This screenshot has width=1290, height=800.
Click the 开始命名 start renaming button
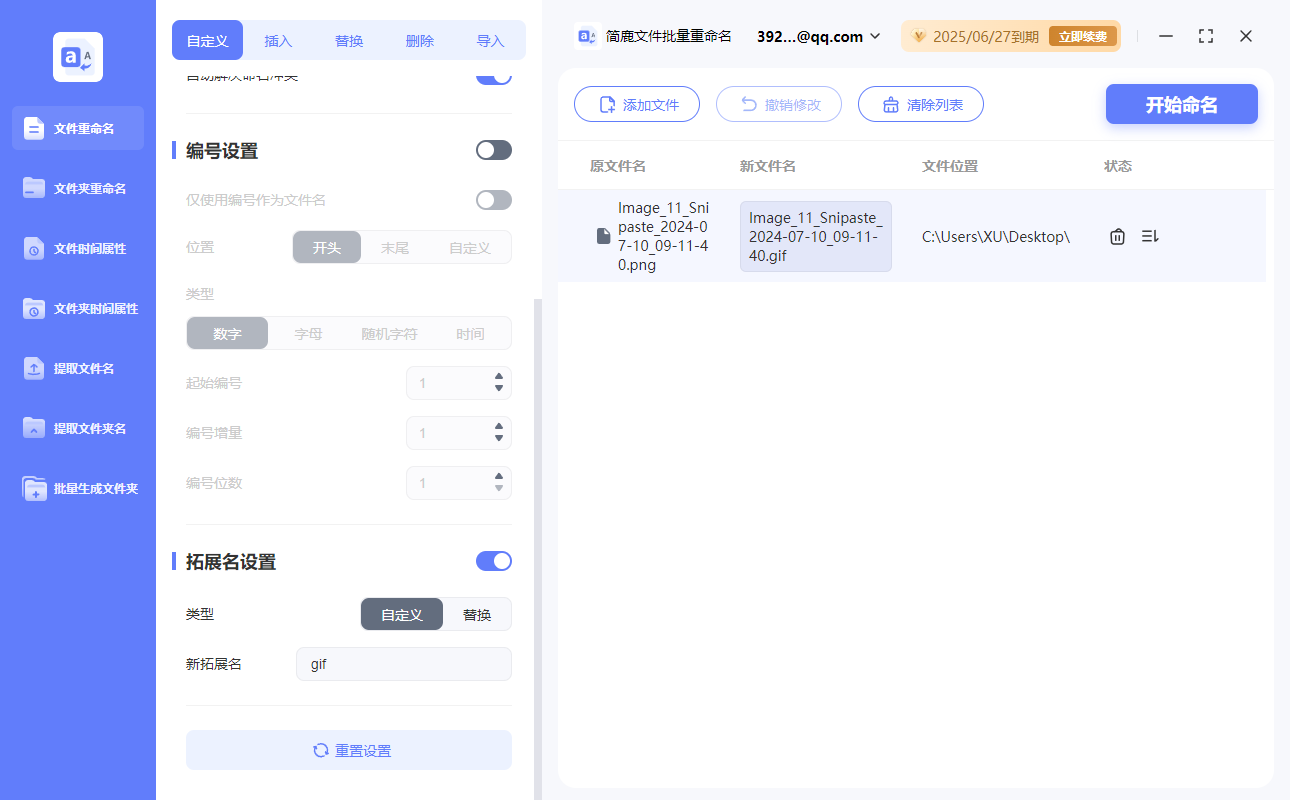(1181, 103)
